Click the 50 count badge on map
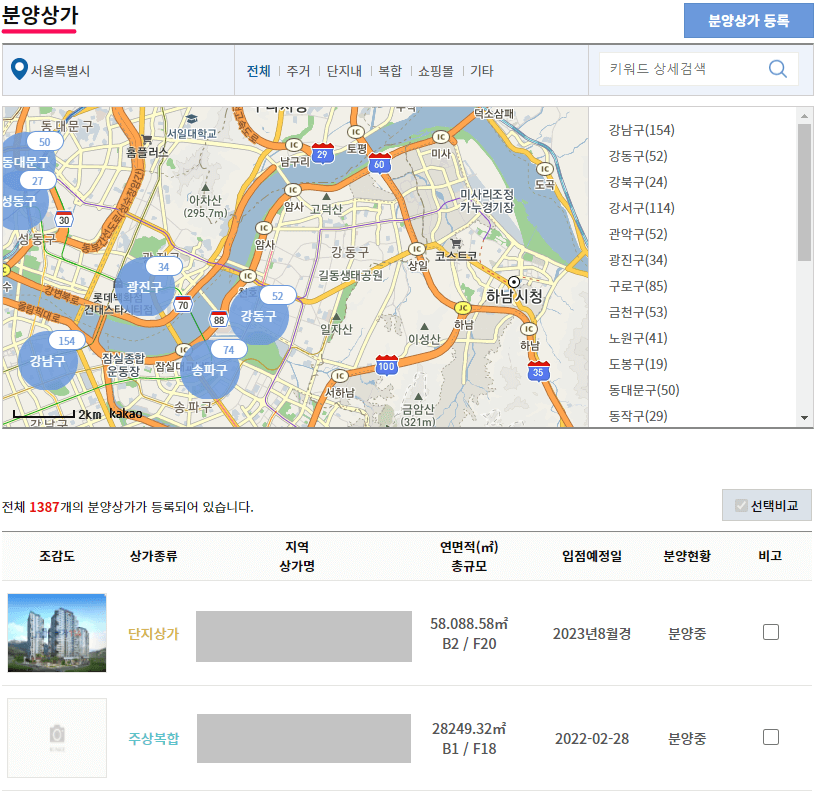This screenshot has width=818, height=794. click(x=45, y=141)
